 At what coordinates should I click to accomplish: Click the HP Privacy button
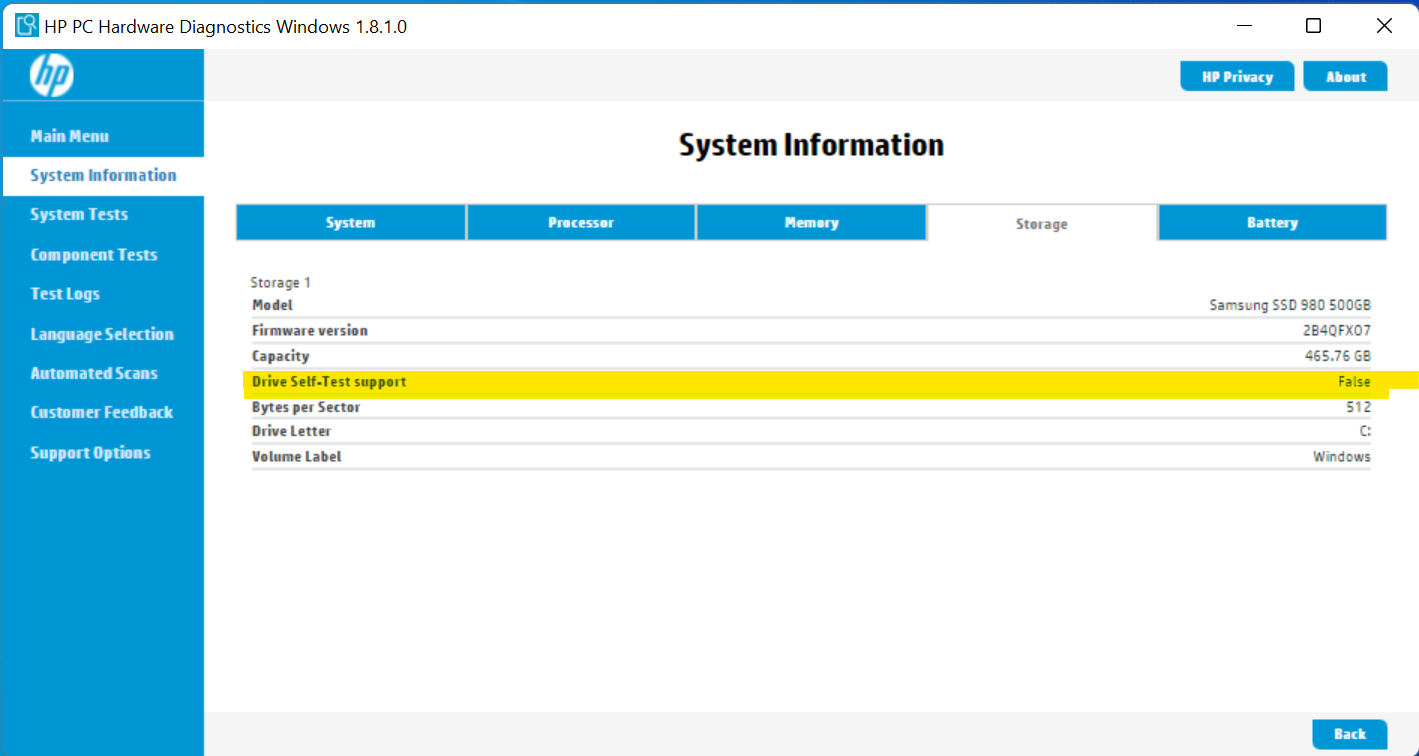[x=1237, y=77]
